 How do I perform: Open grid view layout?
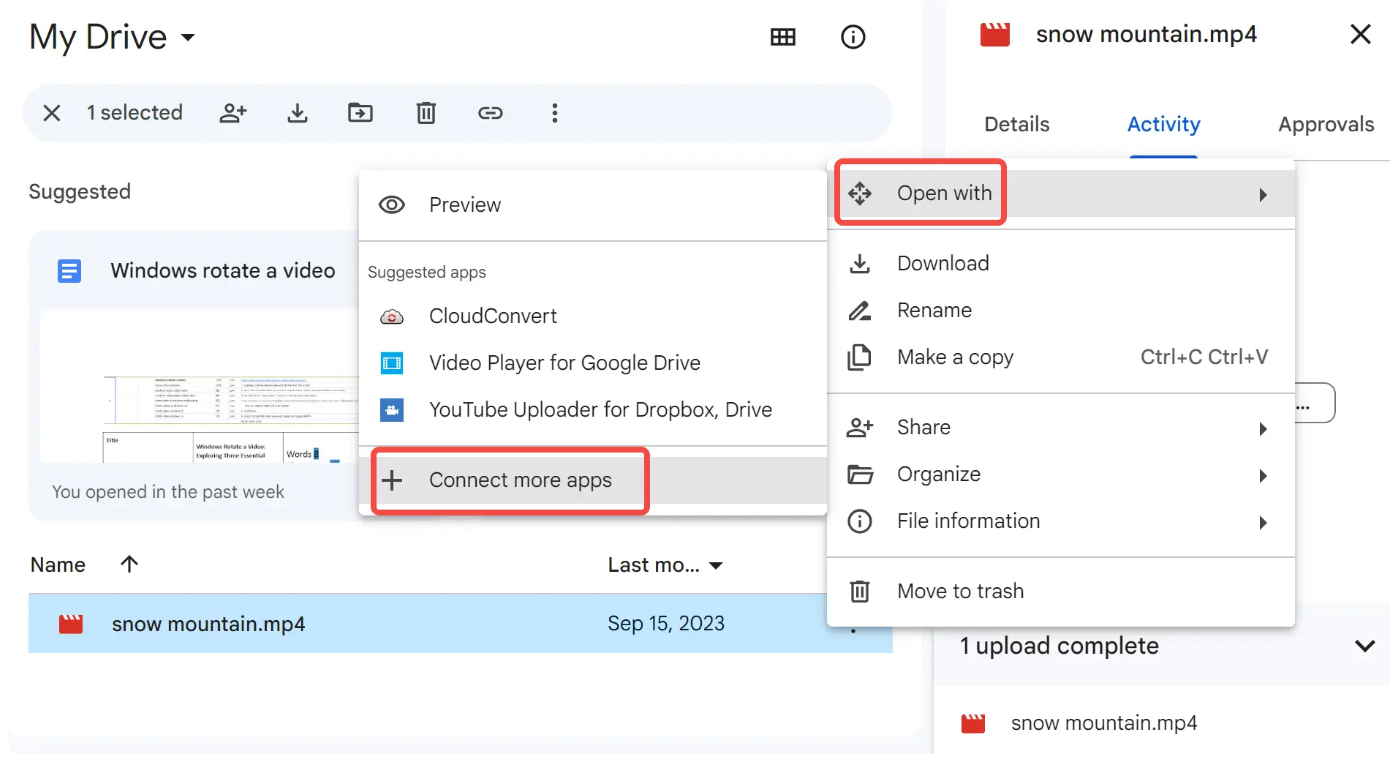point(783,37)
